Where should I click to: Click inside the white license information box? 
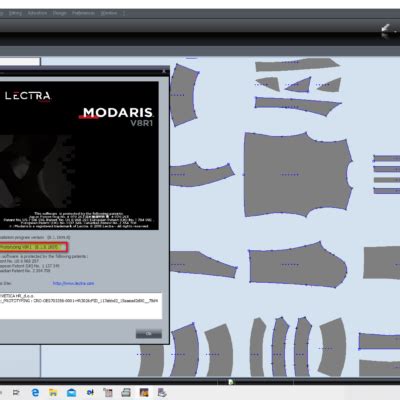coord(80,306)
